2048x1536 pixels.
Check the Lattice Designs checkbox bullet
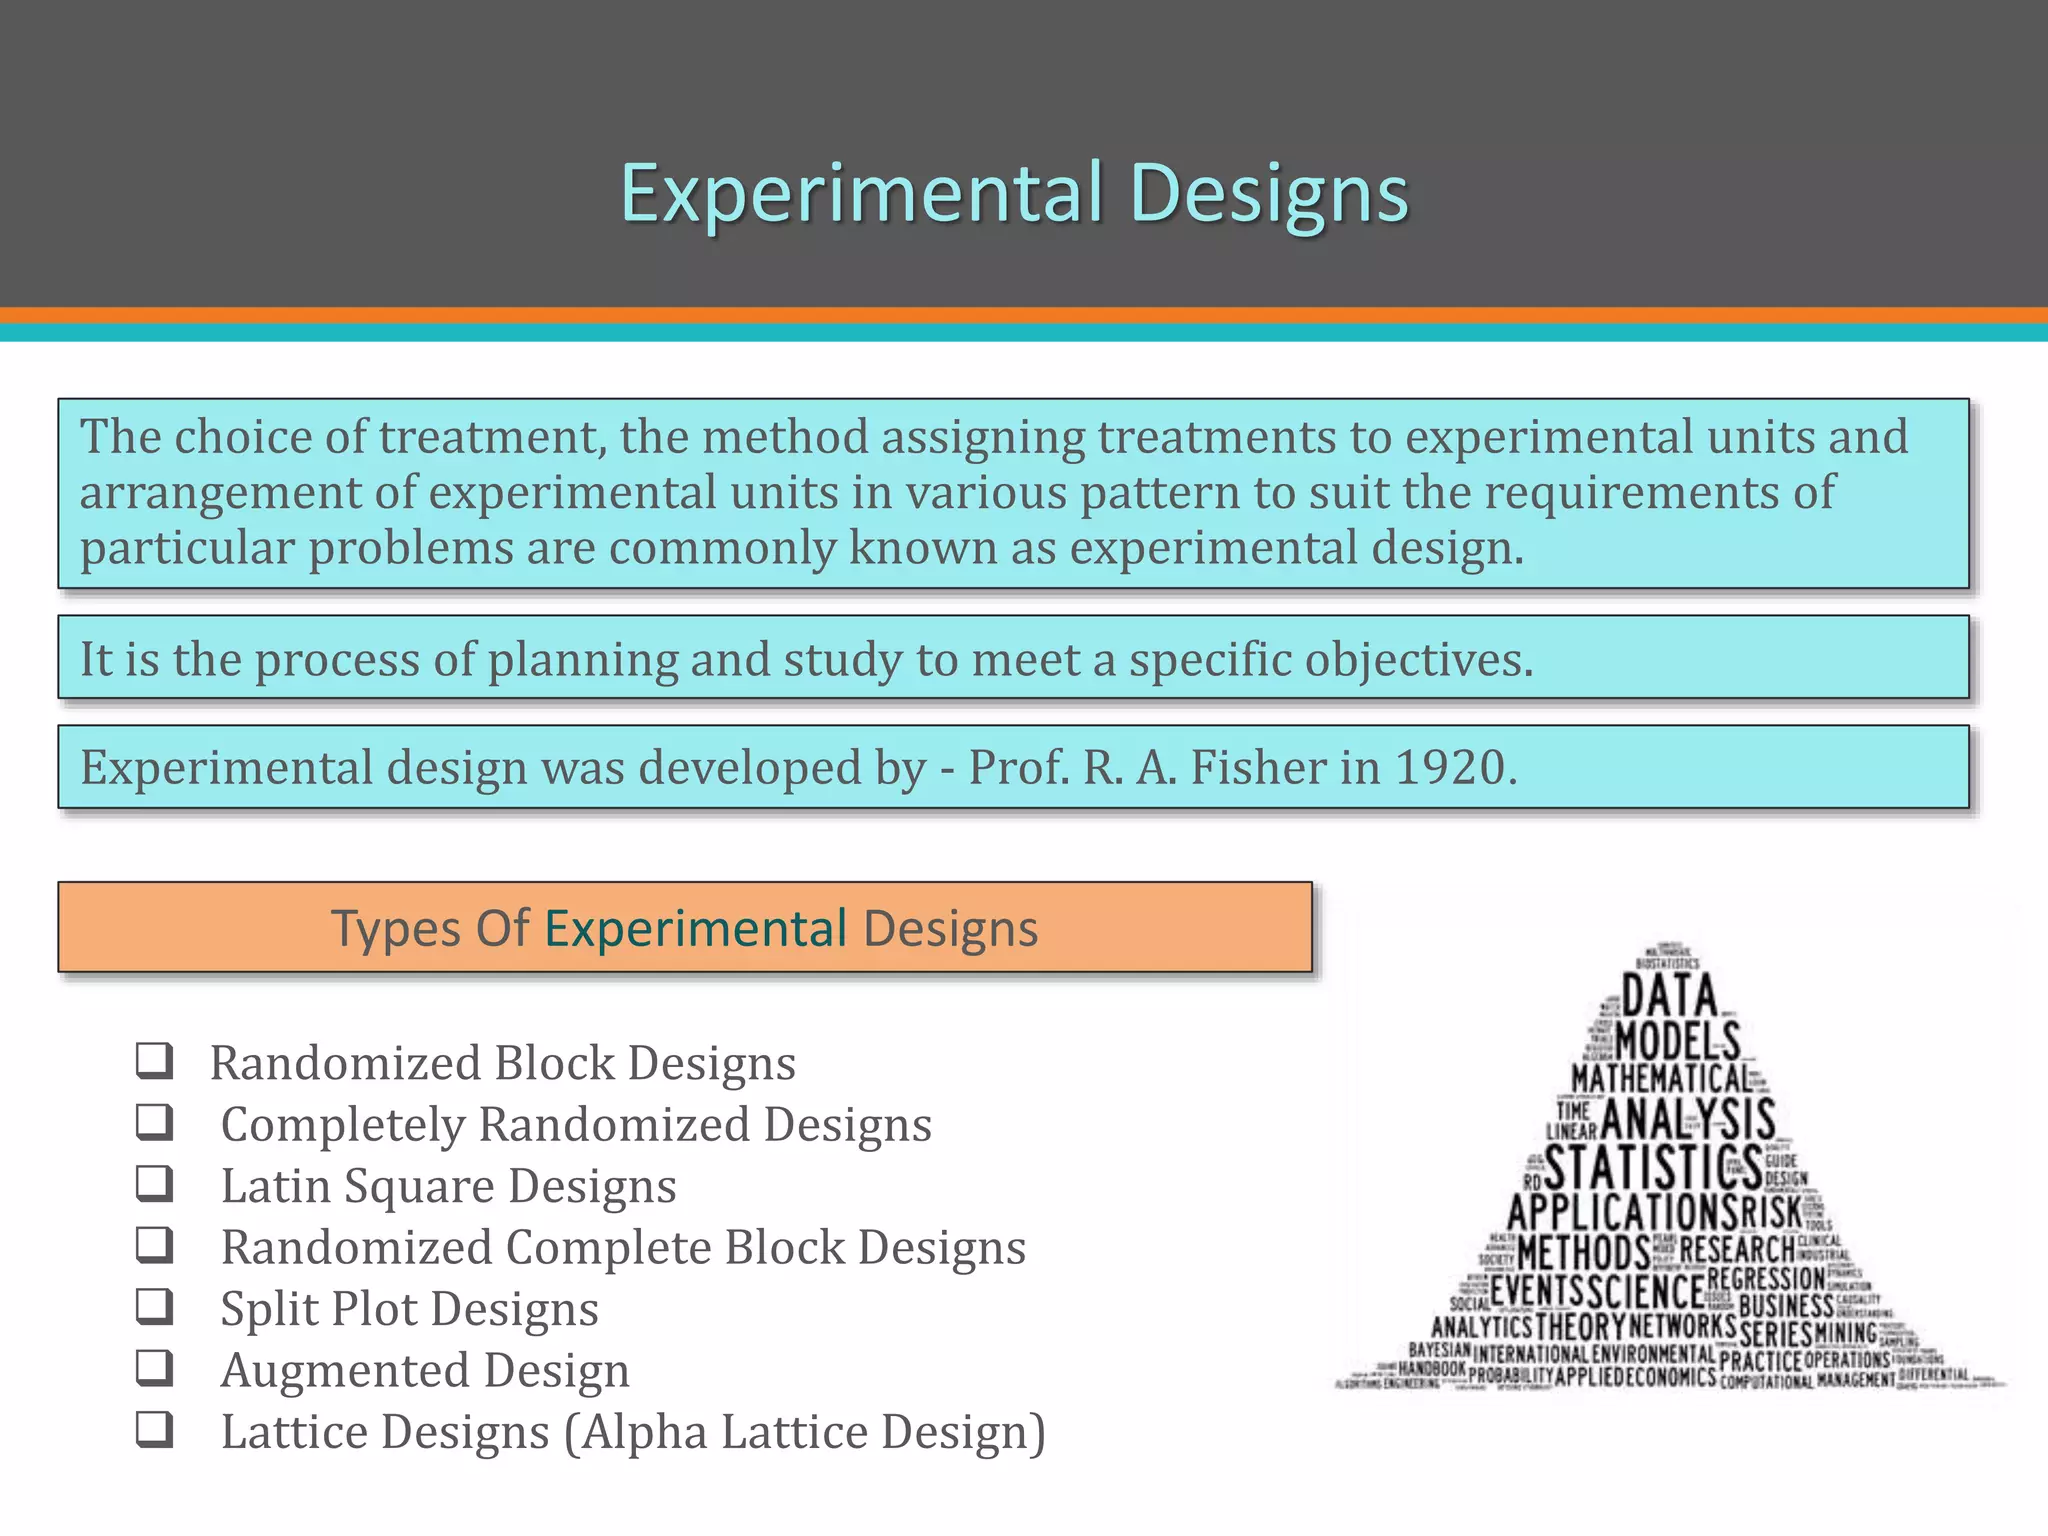[155, 1430]
